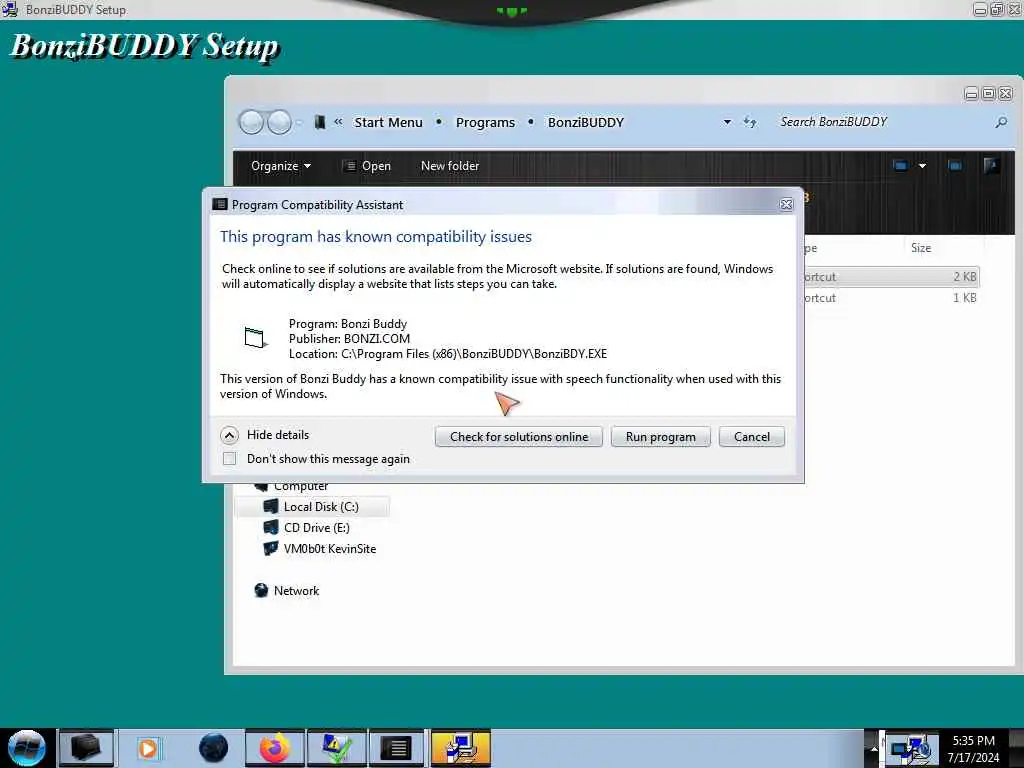Switch to Firefox on the taskbar
Screen dimensions: 1024x768
point(275,748)
